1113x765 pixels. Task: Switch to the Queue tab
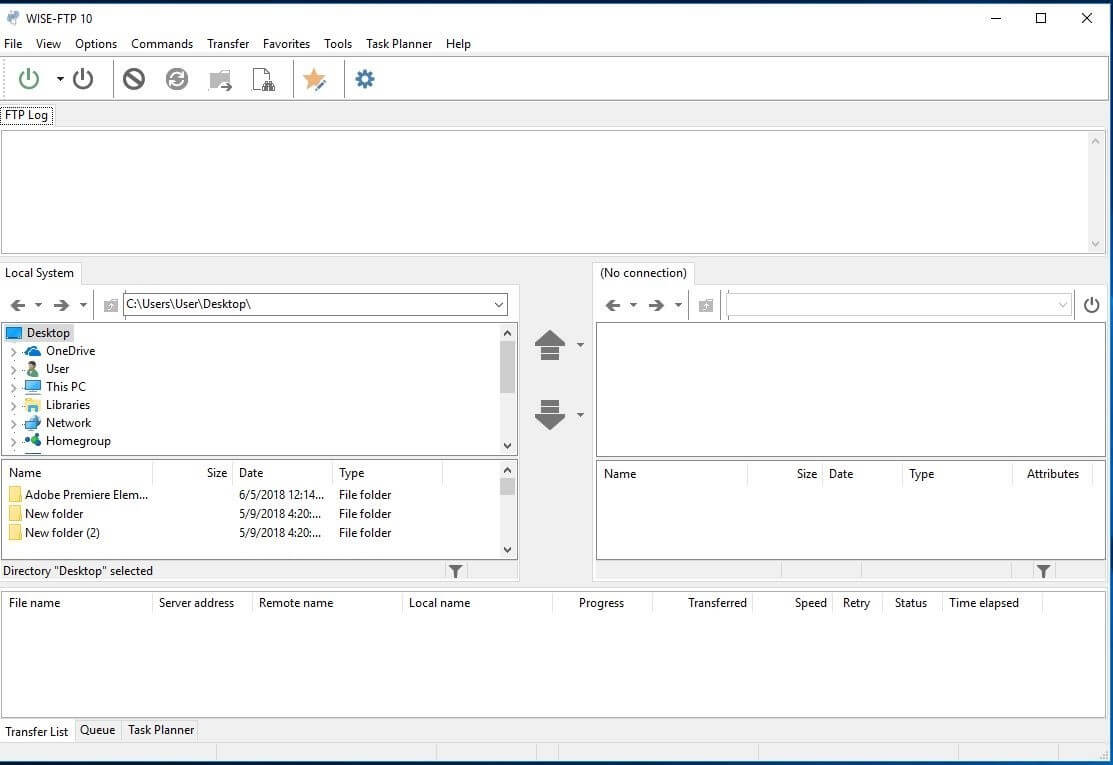pyautogui.click(x=97, y=730)
